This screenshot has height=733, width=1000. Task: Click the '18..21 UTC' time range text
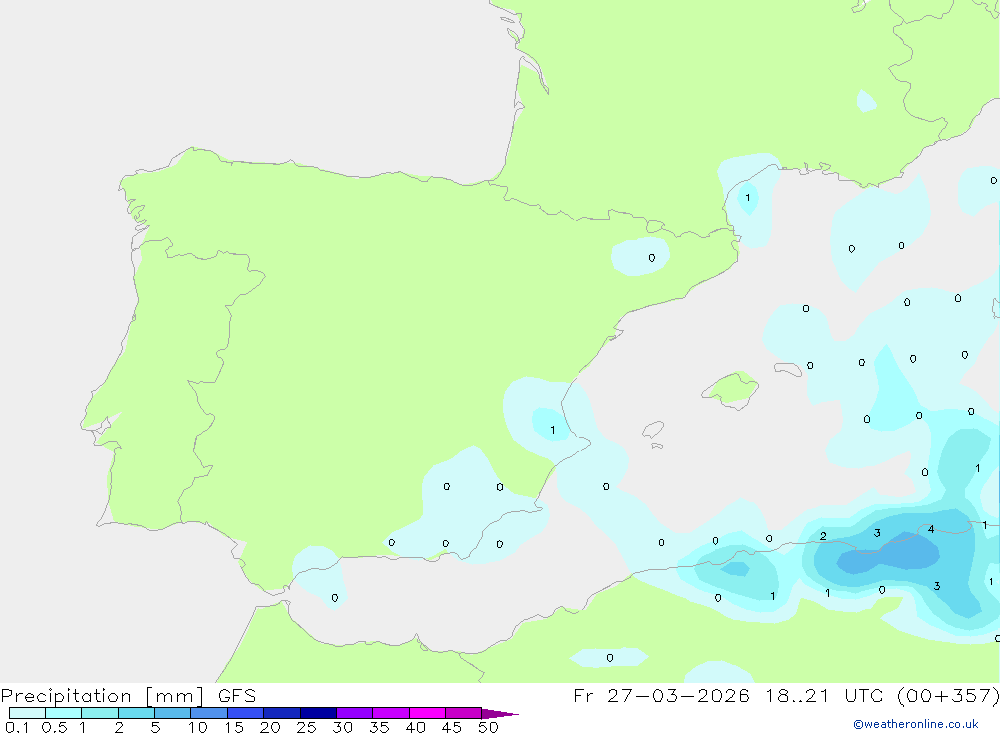coord(825,696)
